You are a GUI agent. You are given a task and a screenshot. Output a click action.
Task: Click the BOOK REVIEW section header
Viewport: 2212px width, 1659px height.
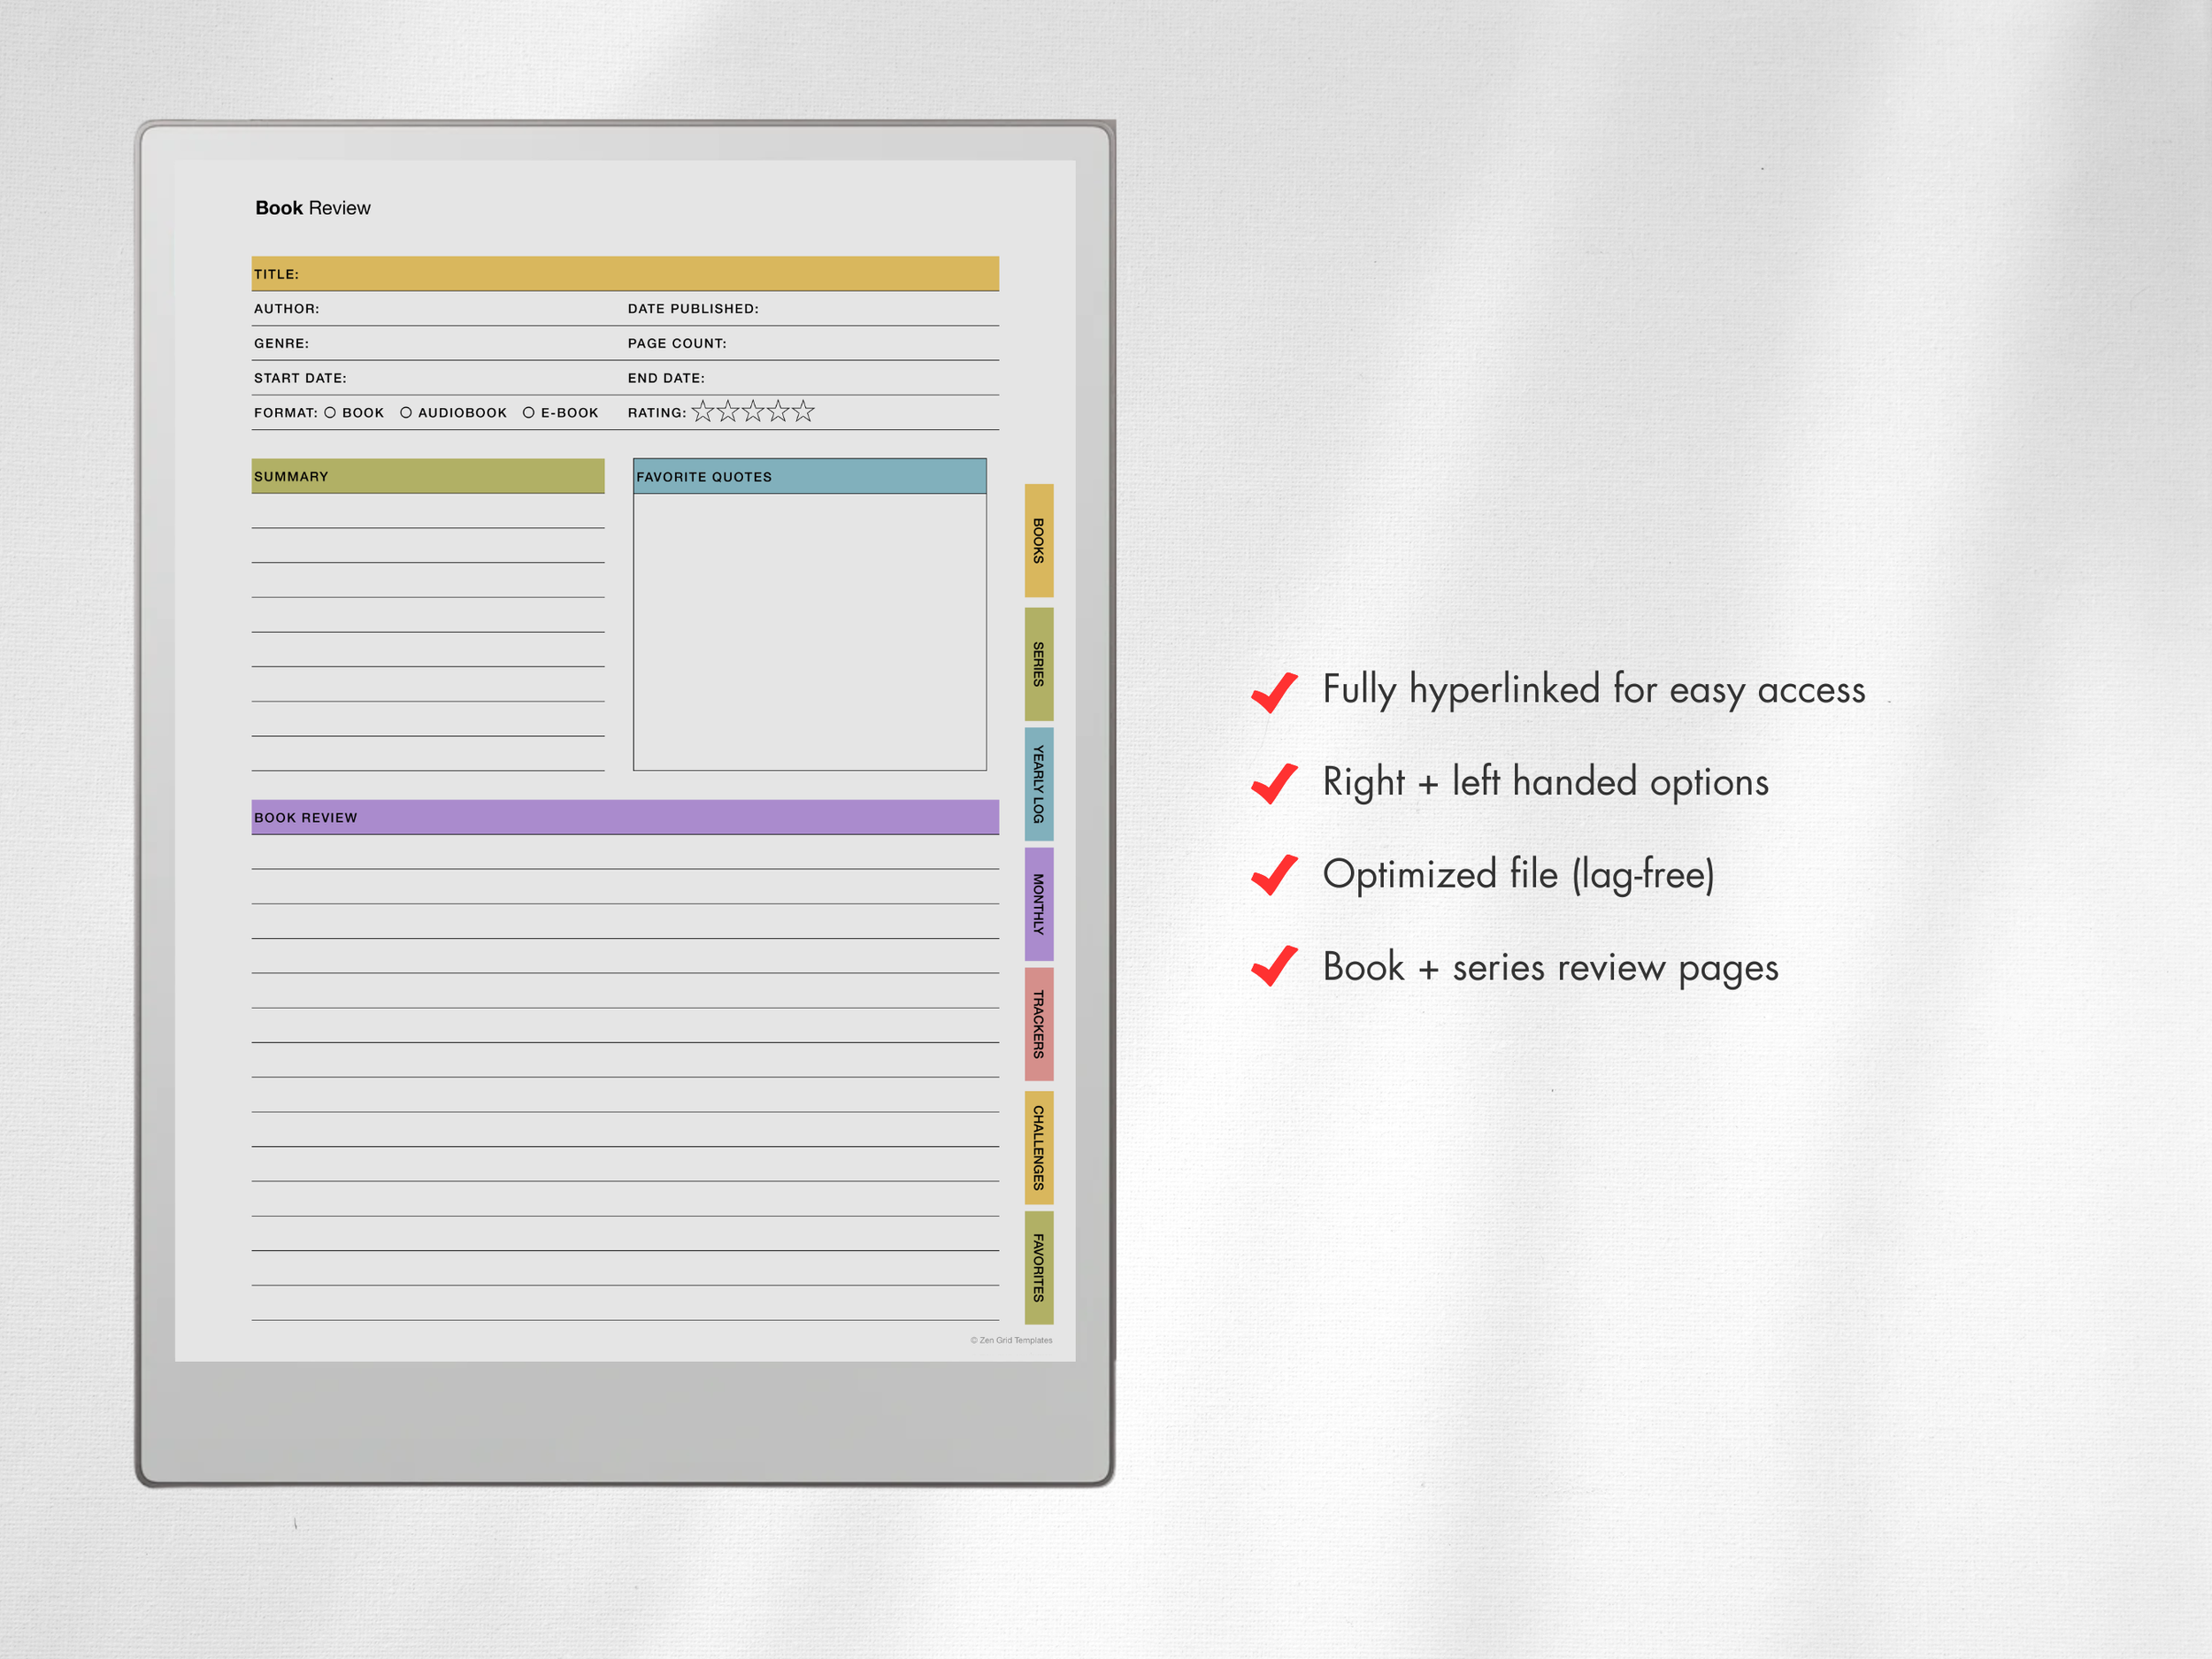tap(625, 817)
